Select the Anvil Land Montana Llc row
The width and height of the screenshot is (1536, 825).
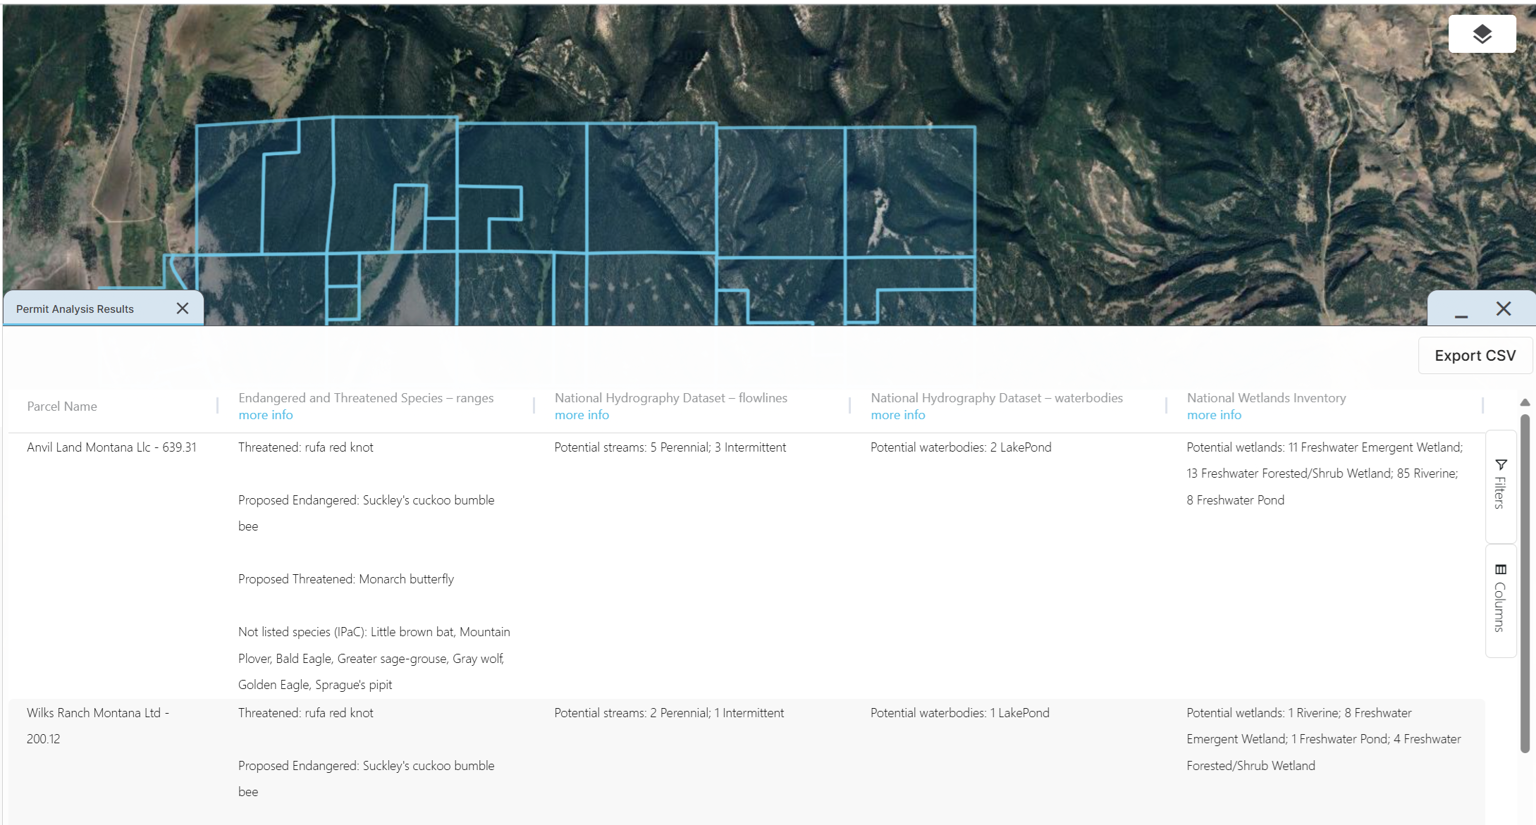click(x=113, y=447)
